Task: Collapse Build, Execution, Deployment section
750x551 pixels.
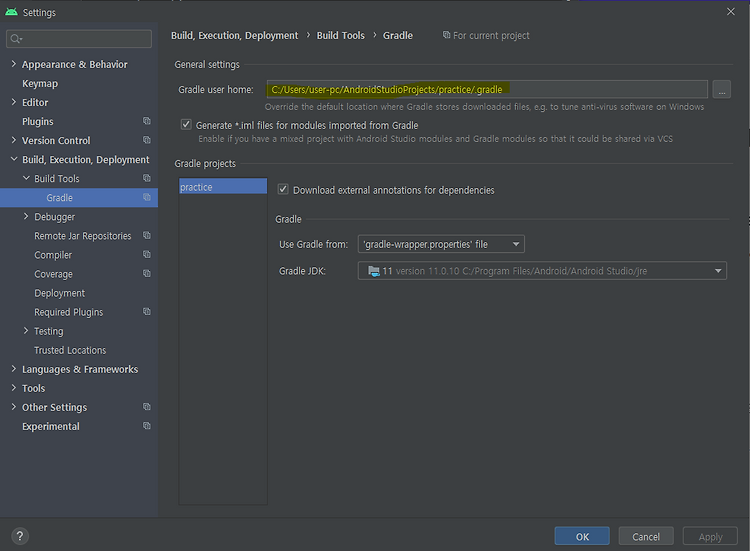Action: (x=14, y=159)
